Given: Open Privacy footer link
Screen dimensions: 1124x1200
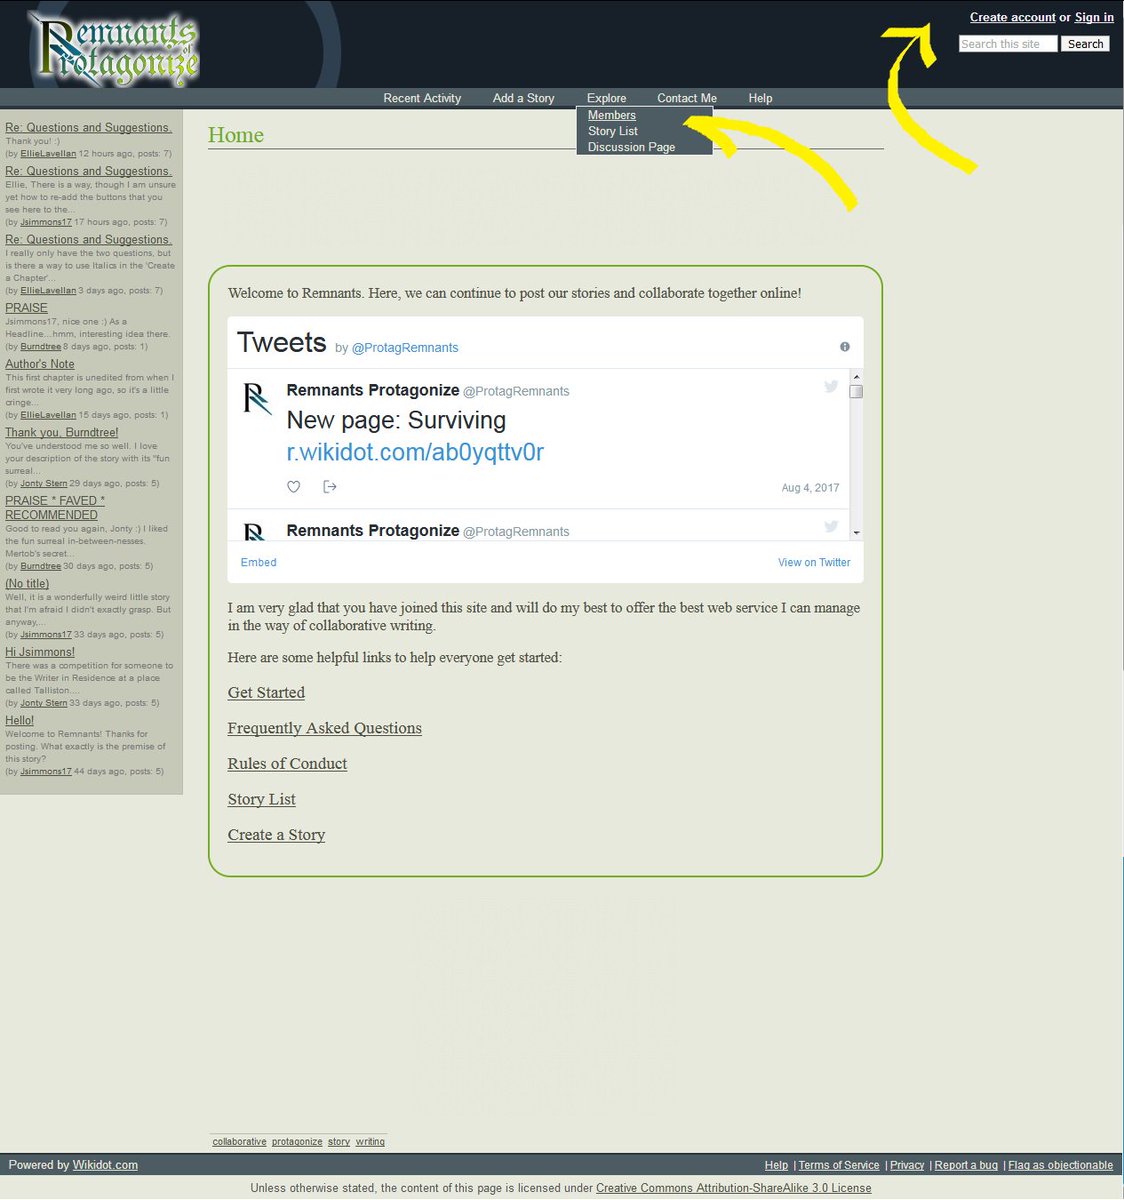Looking at the screenshot, I should 907,1165.
